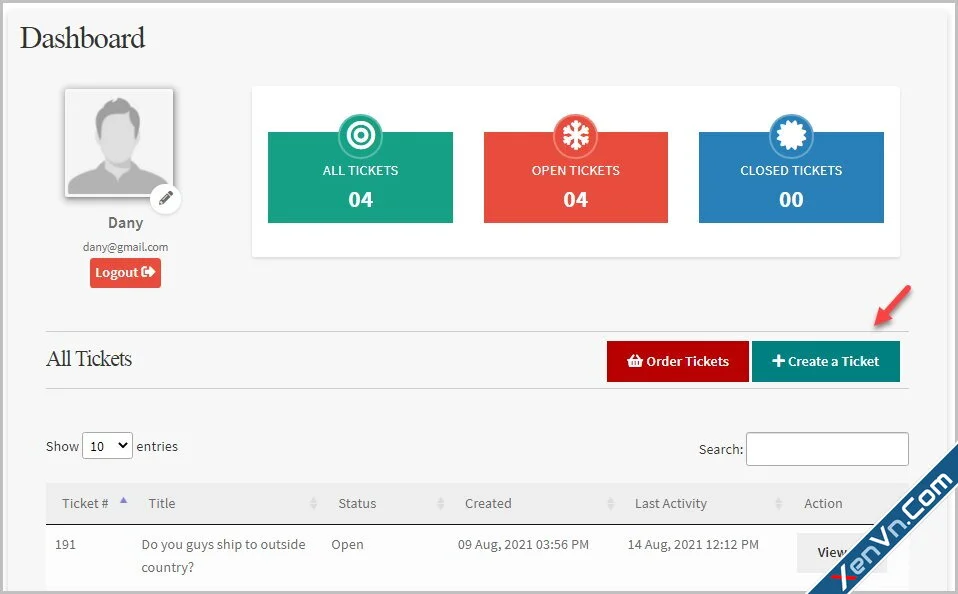Sort by Ticket # column arrow
The height and width of the screenshot is (594, 958).
[123, 501]
